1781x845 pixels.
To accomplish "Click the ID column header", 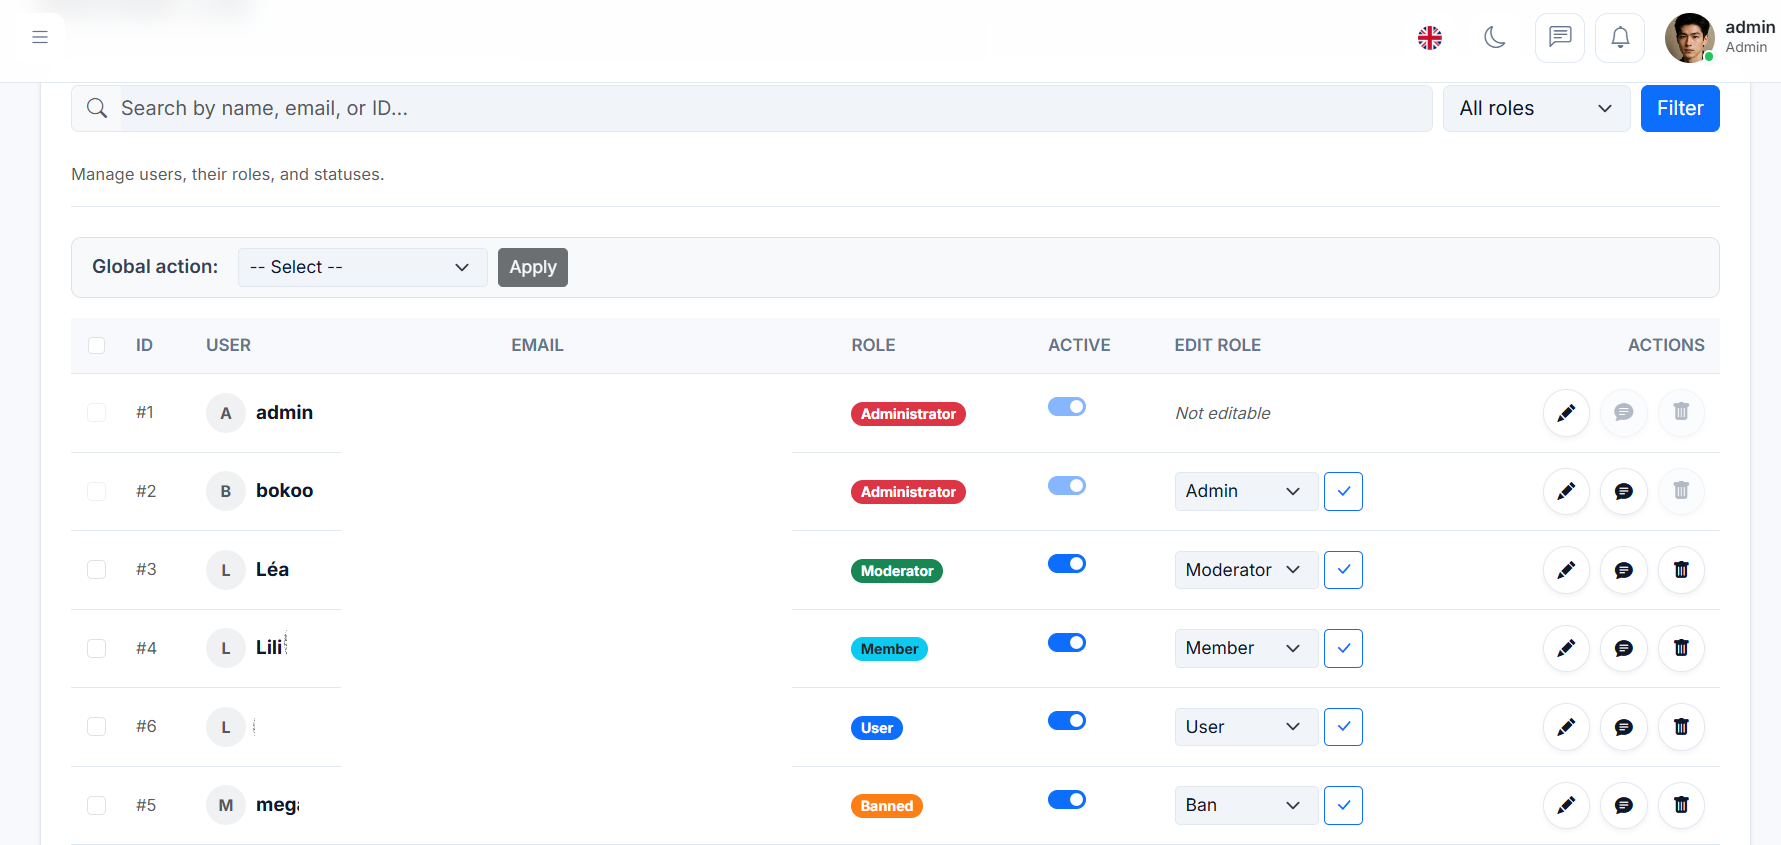I will pyautogui.click(x=144, y=345).
